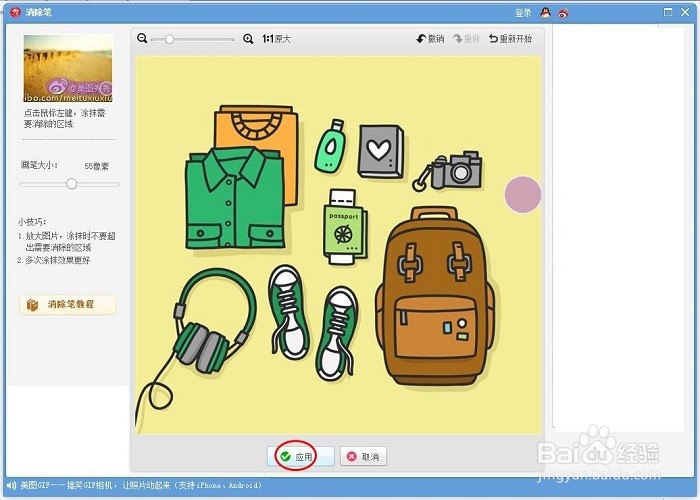This screenshot has width=700, height=500.
Task: Click 重新开始 restart button
Action: pos(511,39)
